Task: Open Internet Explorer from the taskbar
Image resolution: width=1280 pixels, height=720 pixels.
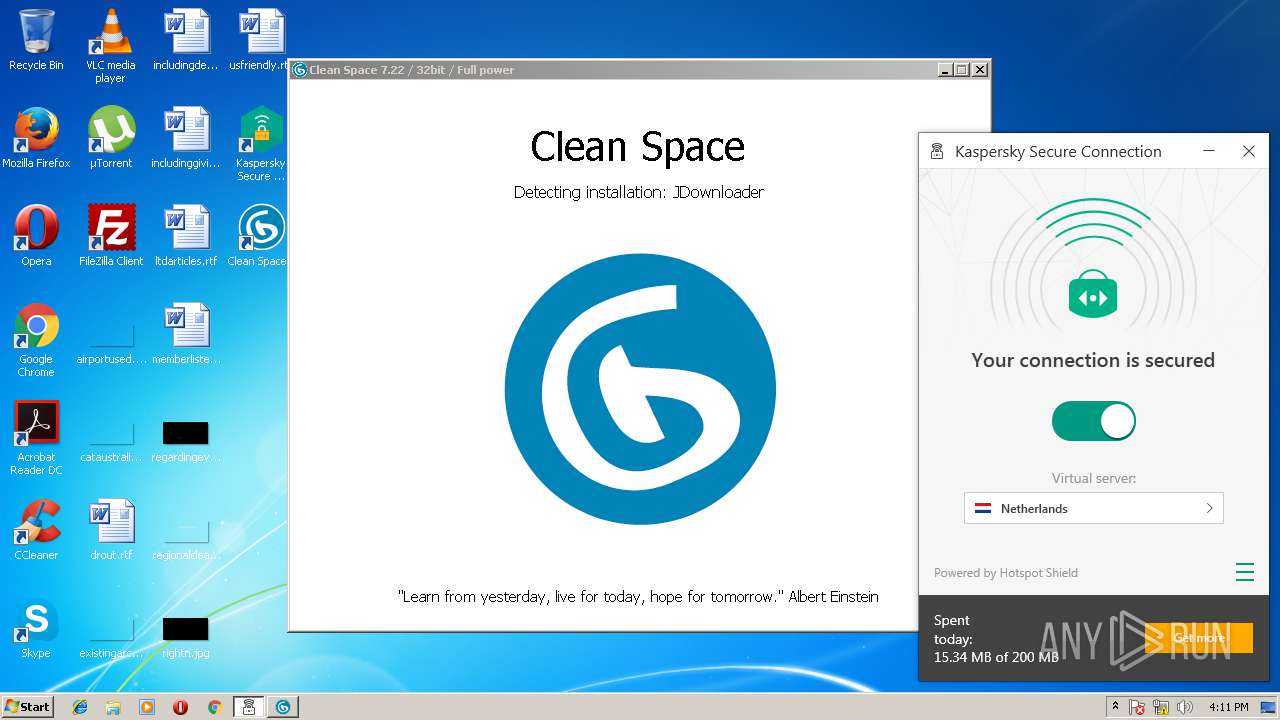Action: click(x=80, y=707)
